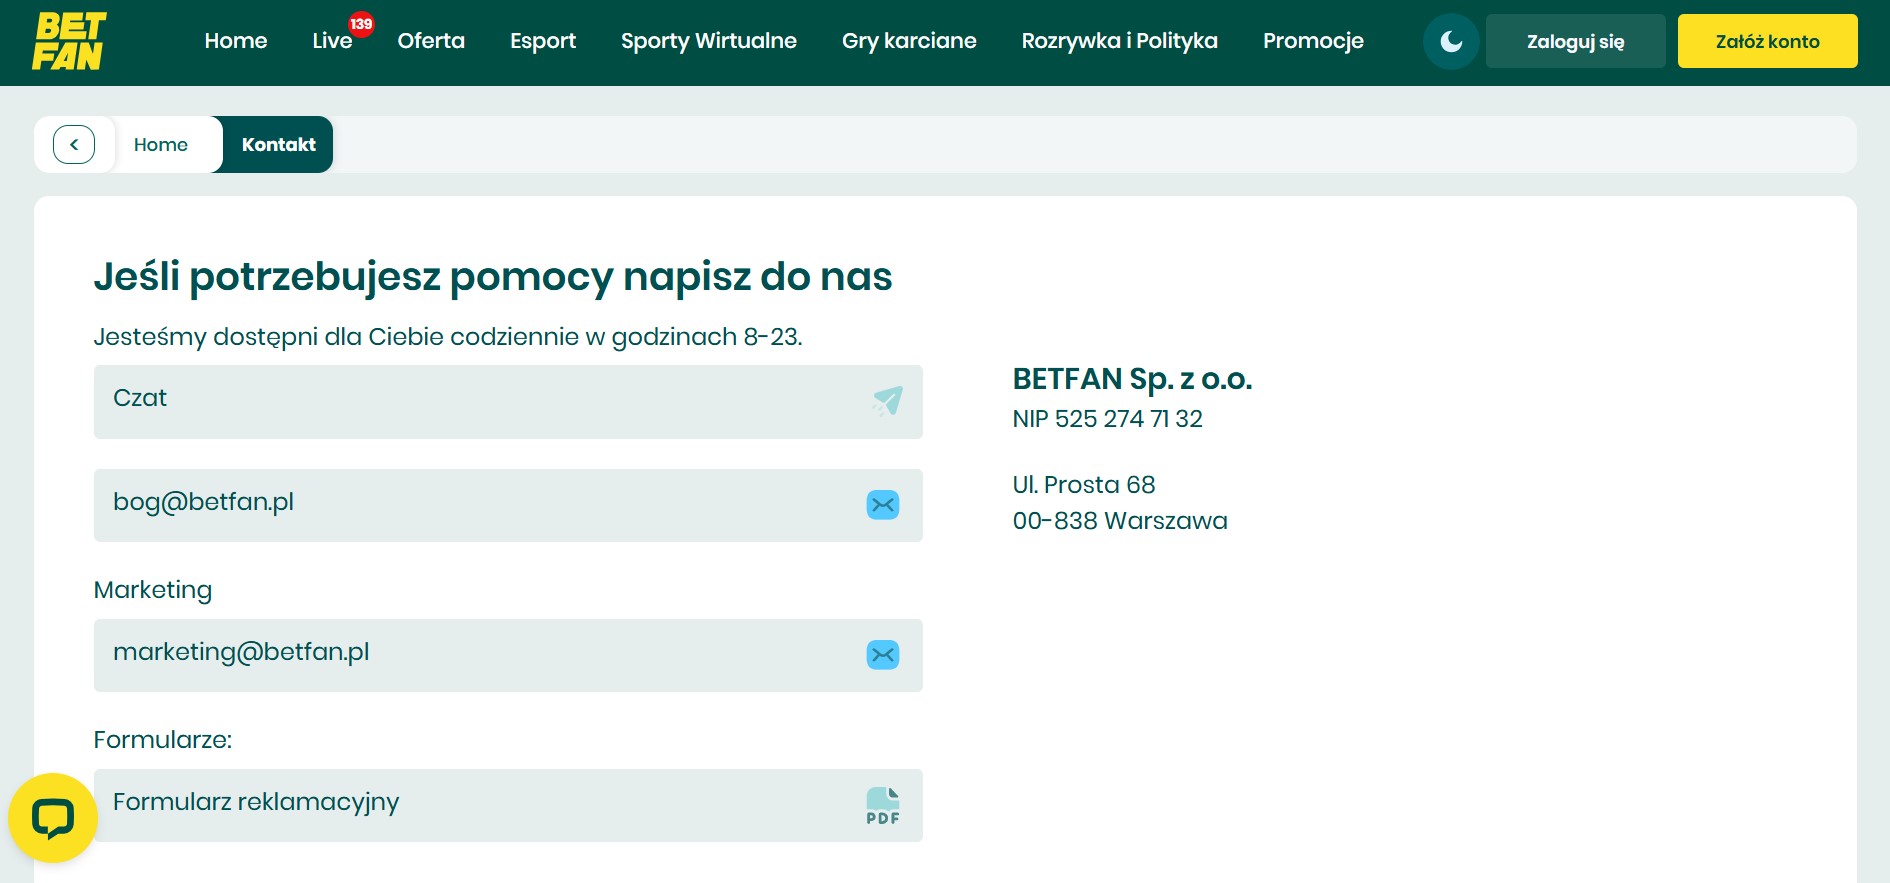Click the PDF icon for Formularz reklamacyjny
This screenshot has height=883, width=1890.
coord(883,805)
